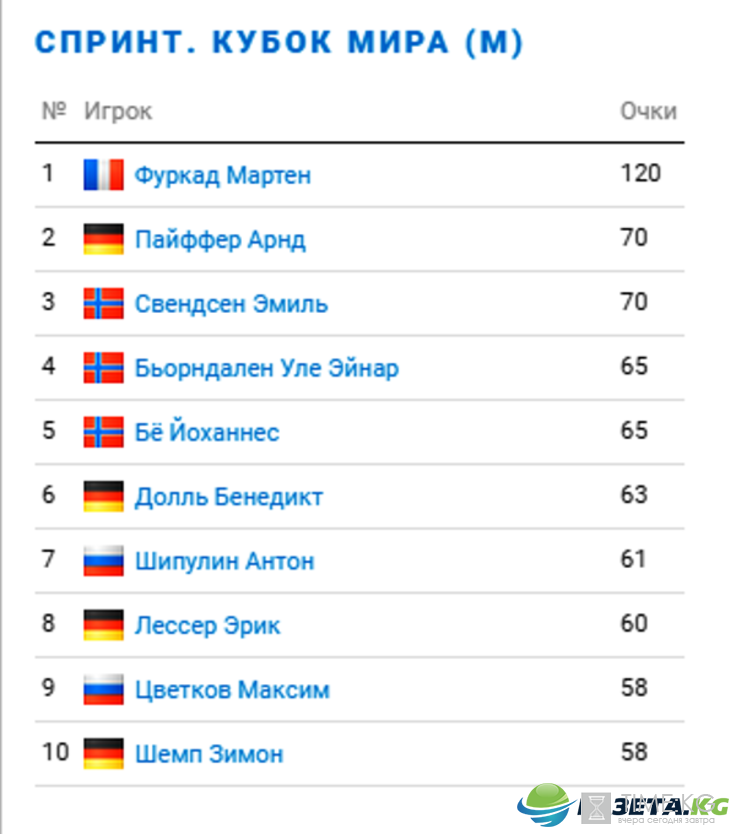
Task: Click the German flag beside Шемп Зимон
Action: point(104,754)
